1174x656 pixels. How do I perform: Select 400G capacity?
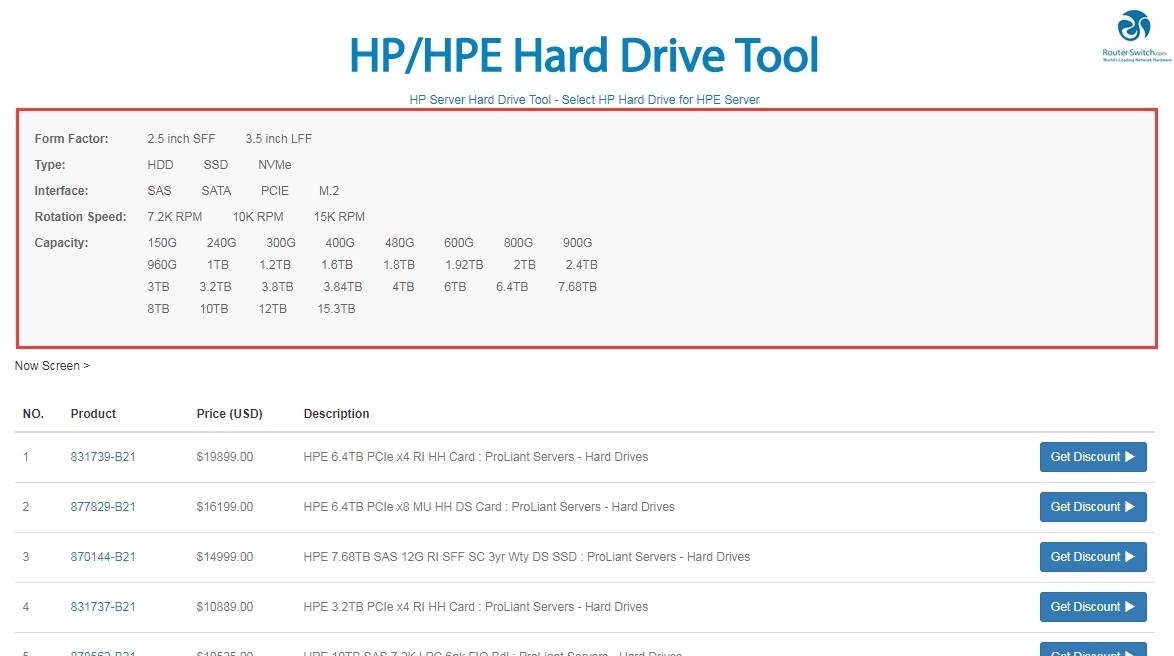340,243
